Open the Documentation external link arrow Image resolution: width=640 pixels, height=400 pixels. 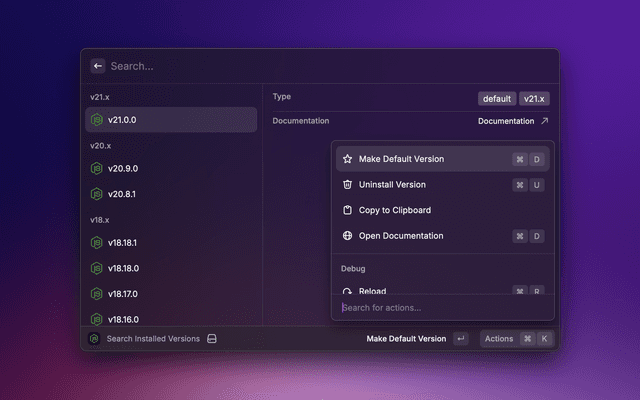coord(544,121)
